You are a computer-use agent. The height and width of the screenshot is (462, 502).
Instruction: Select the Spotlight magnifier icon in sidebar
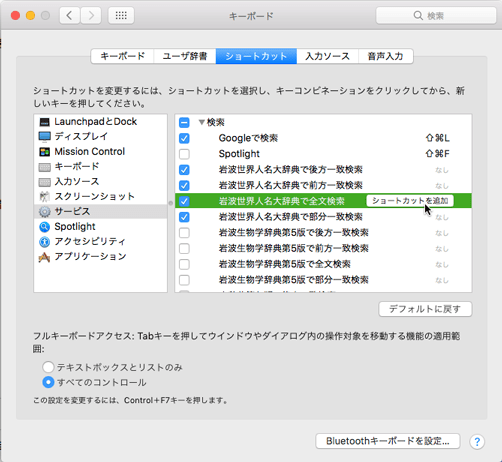pos(45,227)
